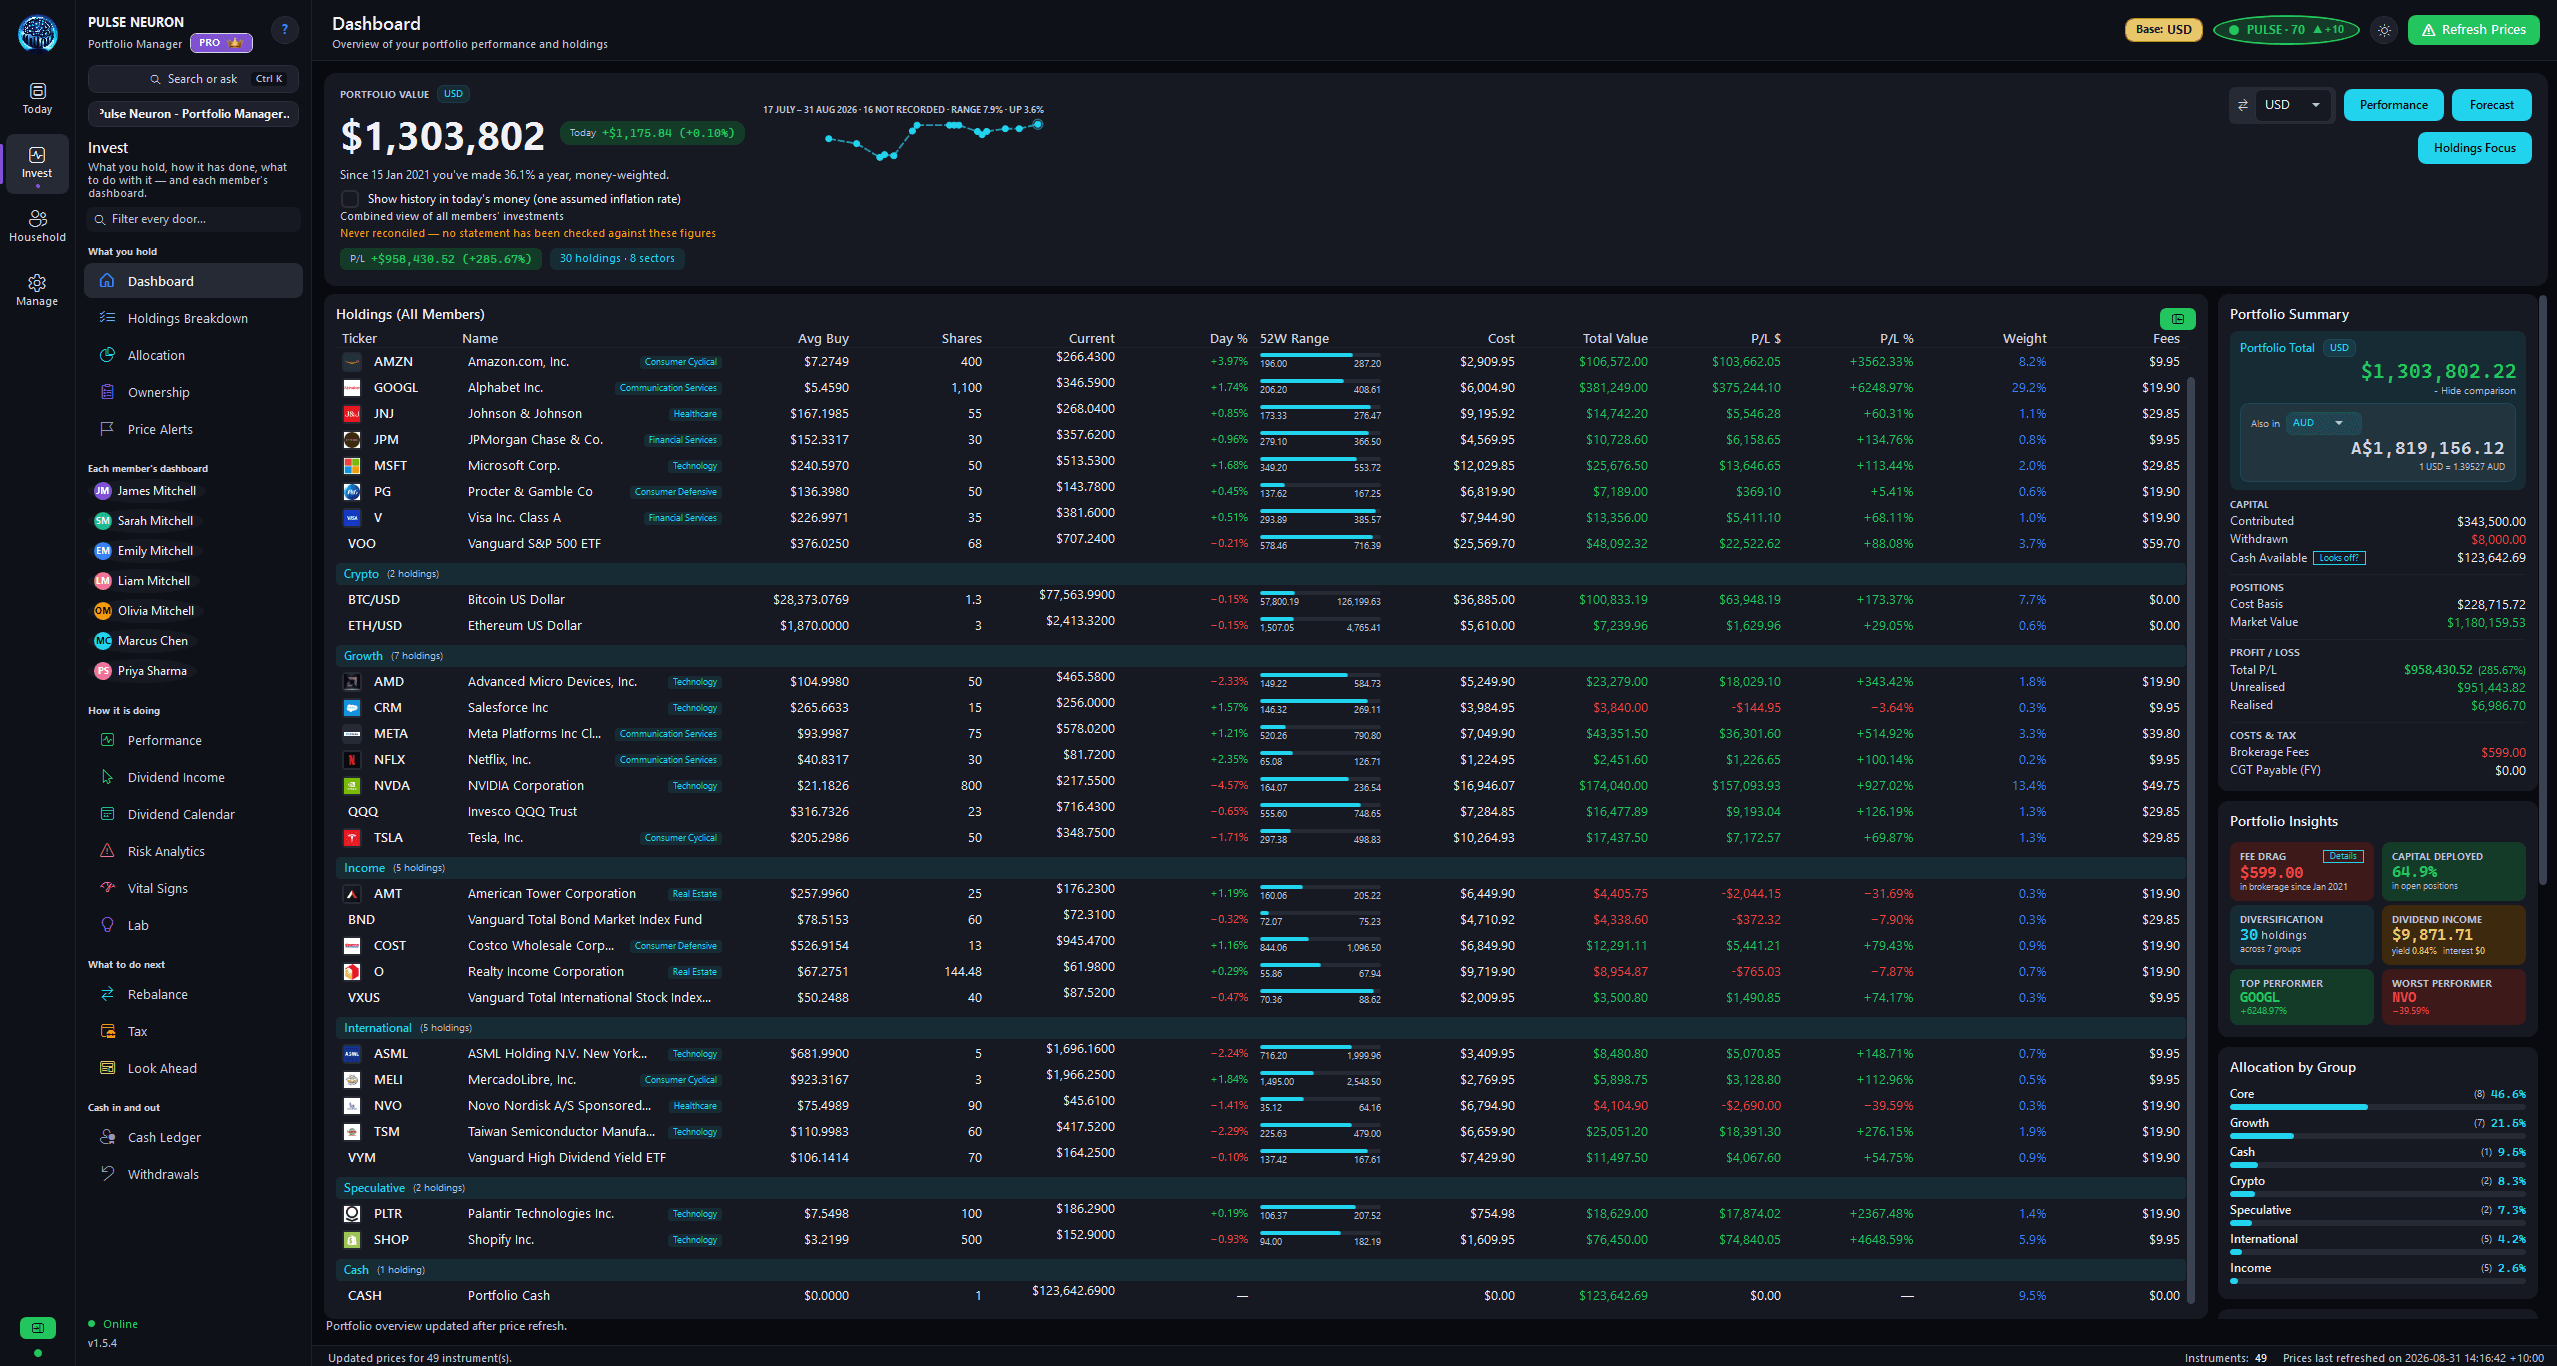Open the Today section in the rail
This screenshot has height=1366, width=2557.
coord(37,98)
